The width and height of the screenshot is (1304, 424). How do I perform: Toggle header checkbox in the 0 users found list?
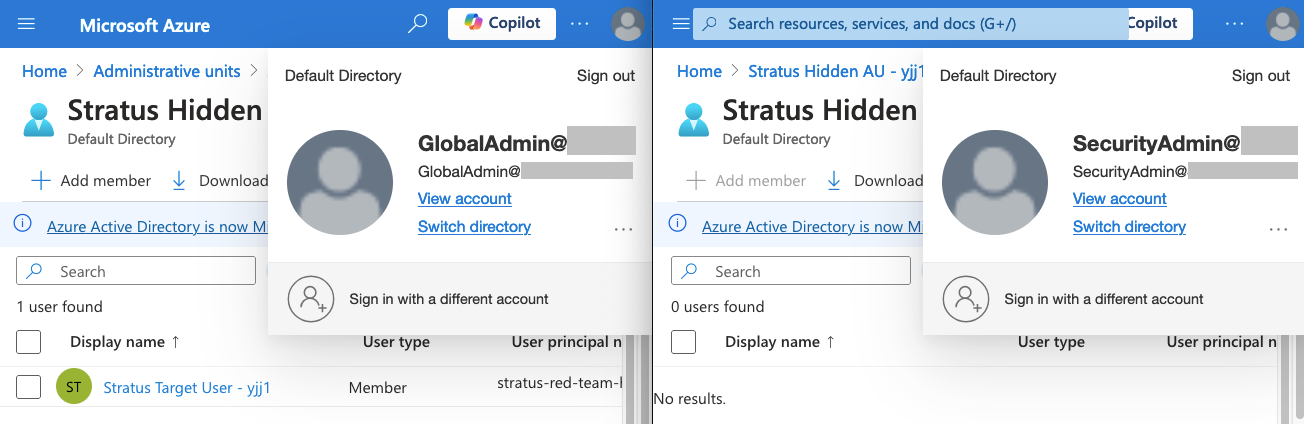click(x=684, y=342)
